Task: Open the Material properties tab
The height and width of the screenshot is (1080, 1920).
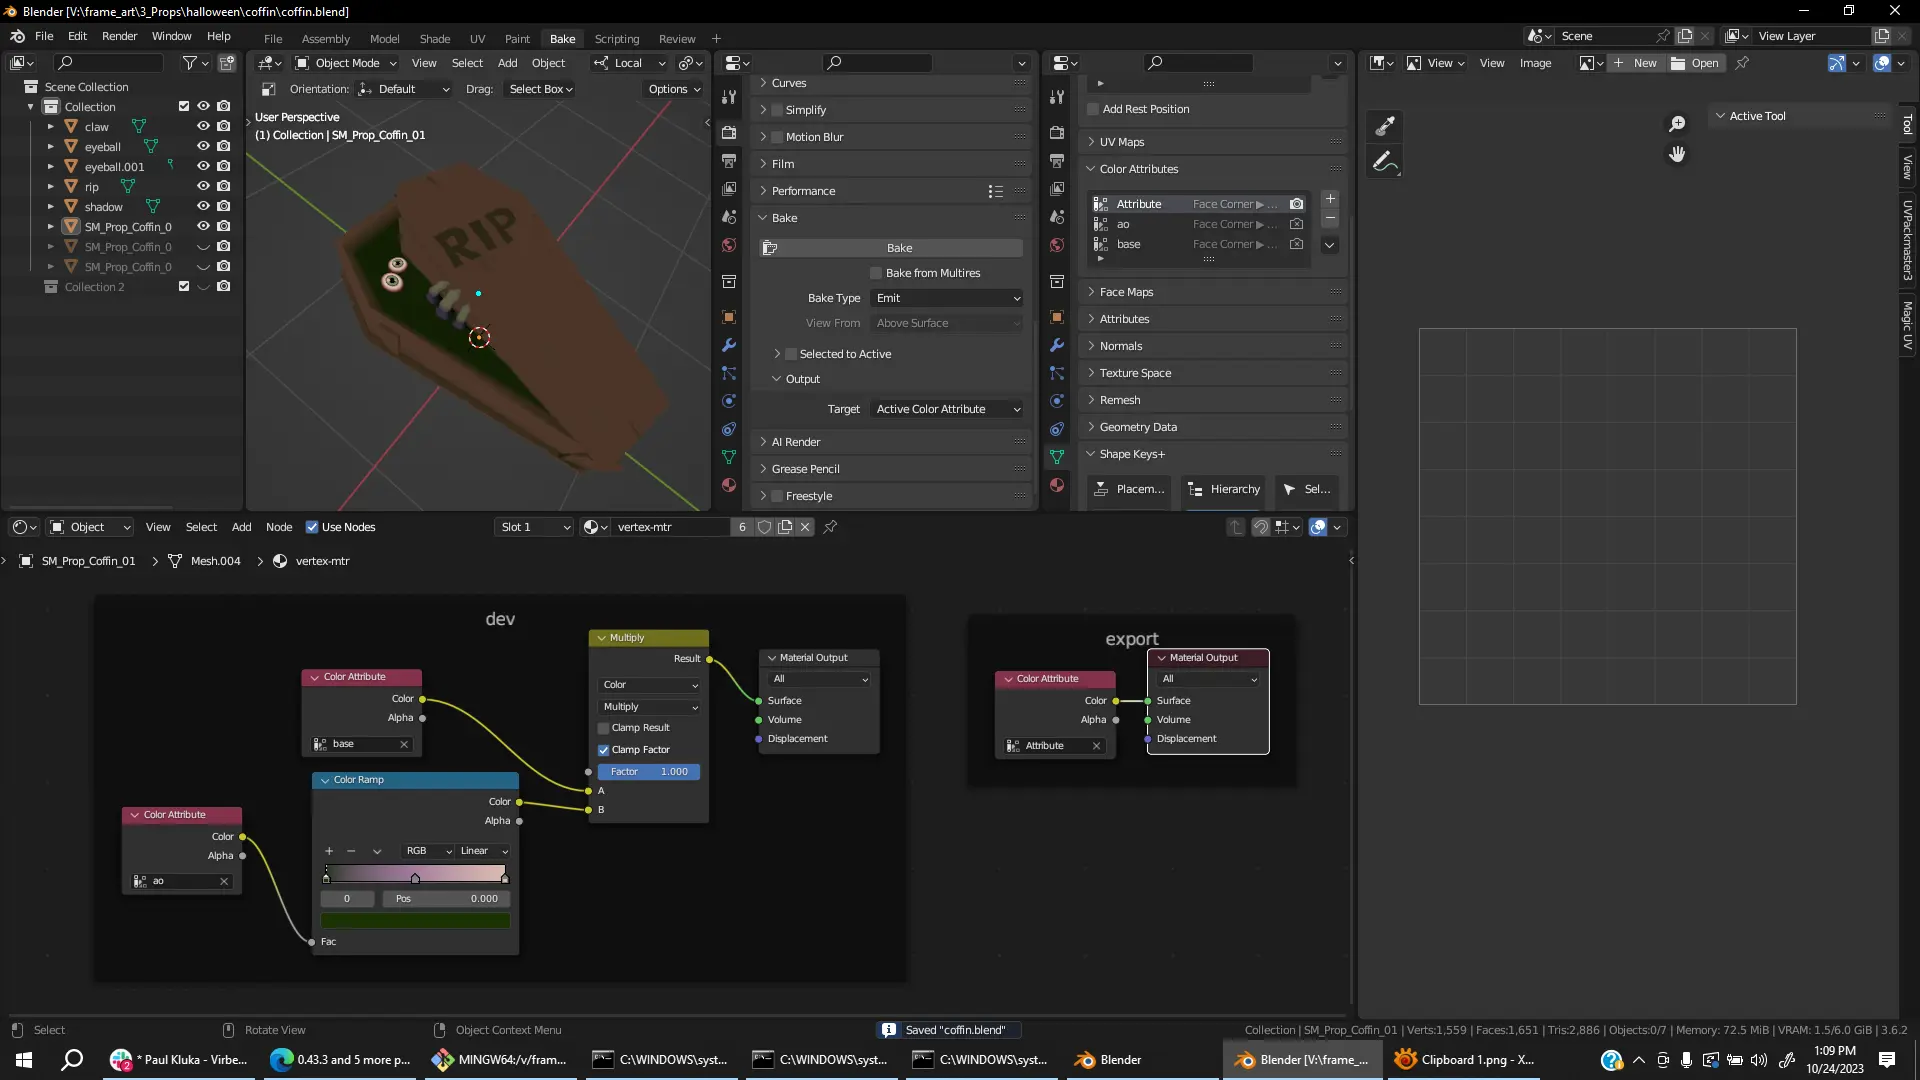Action: click(729, 485)
